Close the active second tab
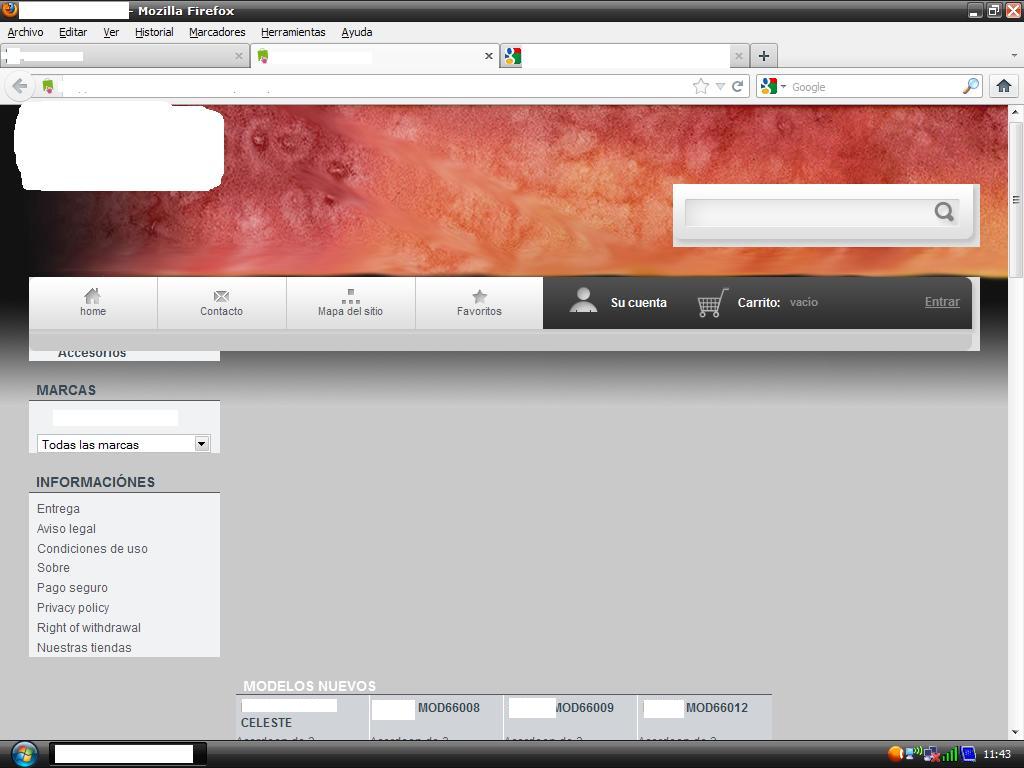 tap(488, 56)
